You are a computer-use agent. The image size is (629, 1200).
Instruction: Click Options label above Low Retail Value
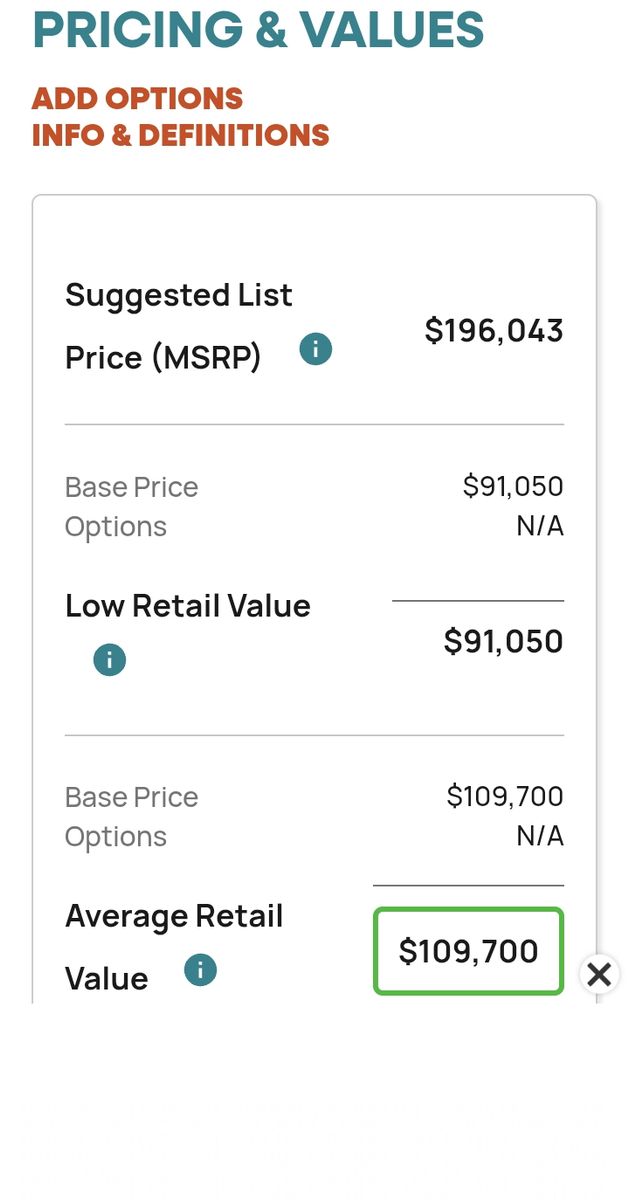coord(116,527)
